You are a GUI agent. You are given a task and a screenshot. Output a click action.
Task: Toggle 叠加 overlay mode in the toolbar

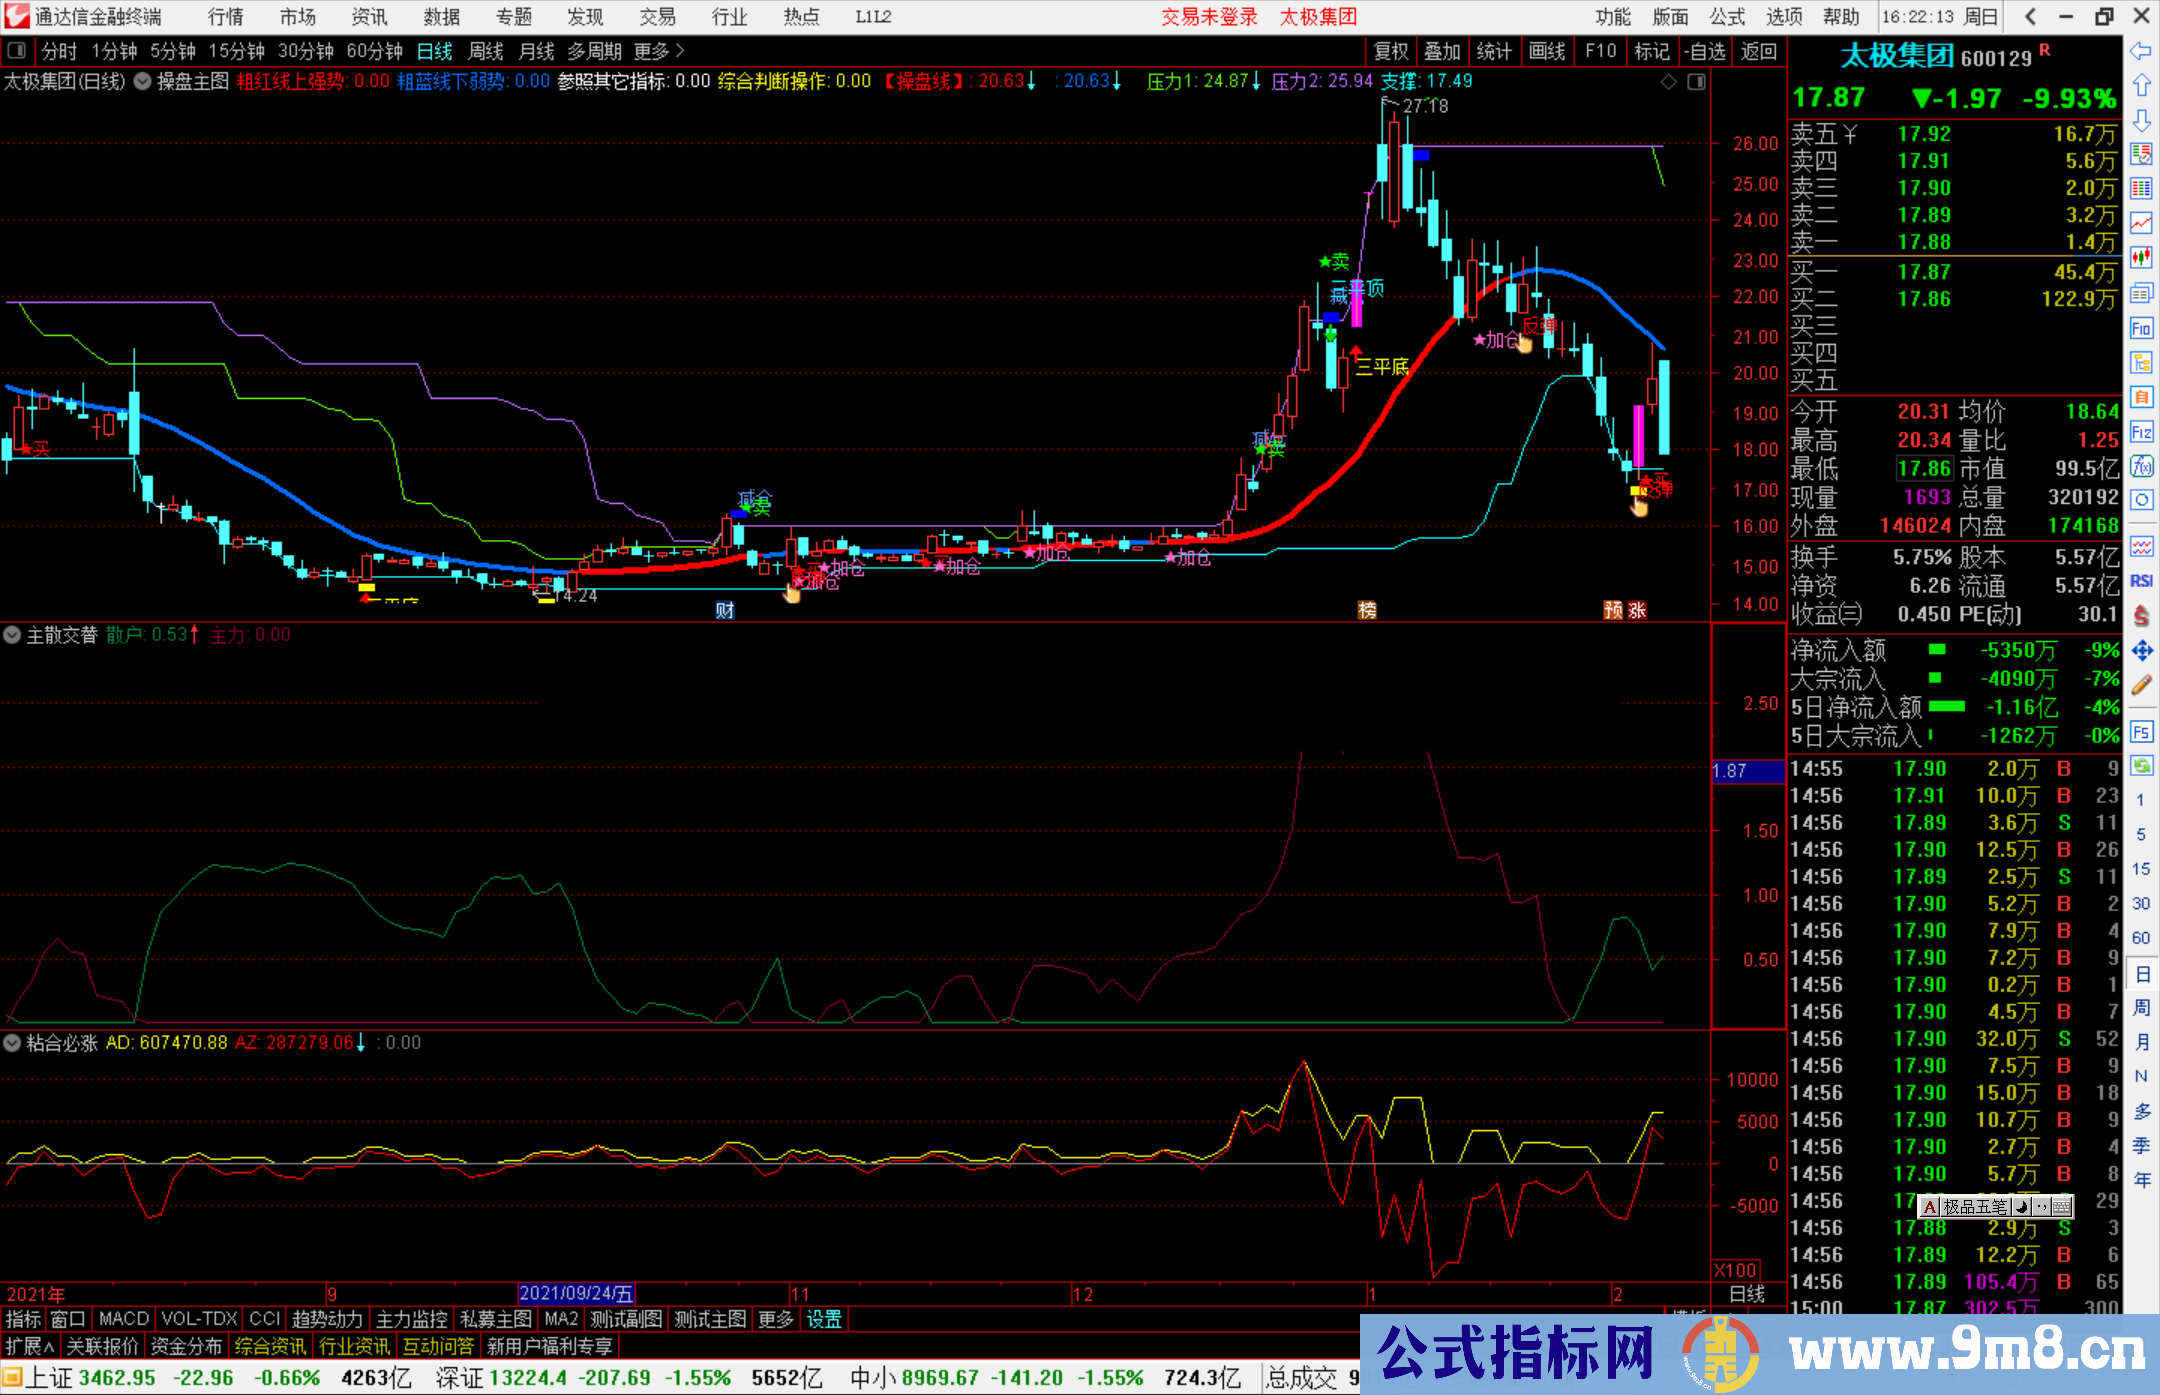pos(1443,51)
